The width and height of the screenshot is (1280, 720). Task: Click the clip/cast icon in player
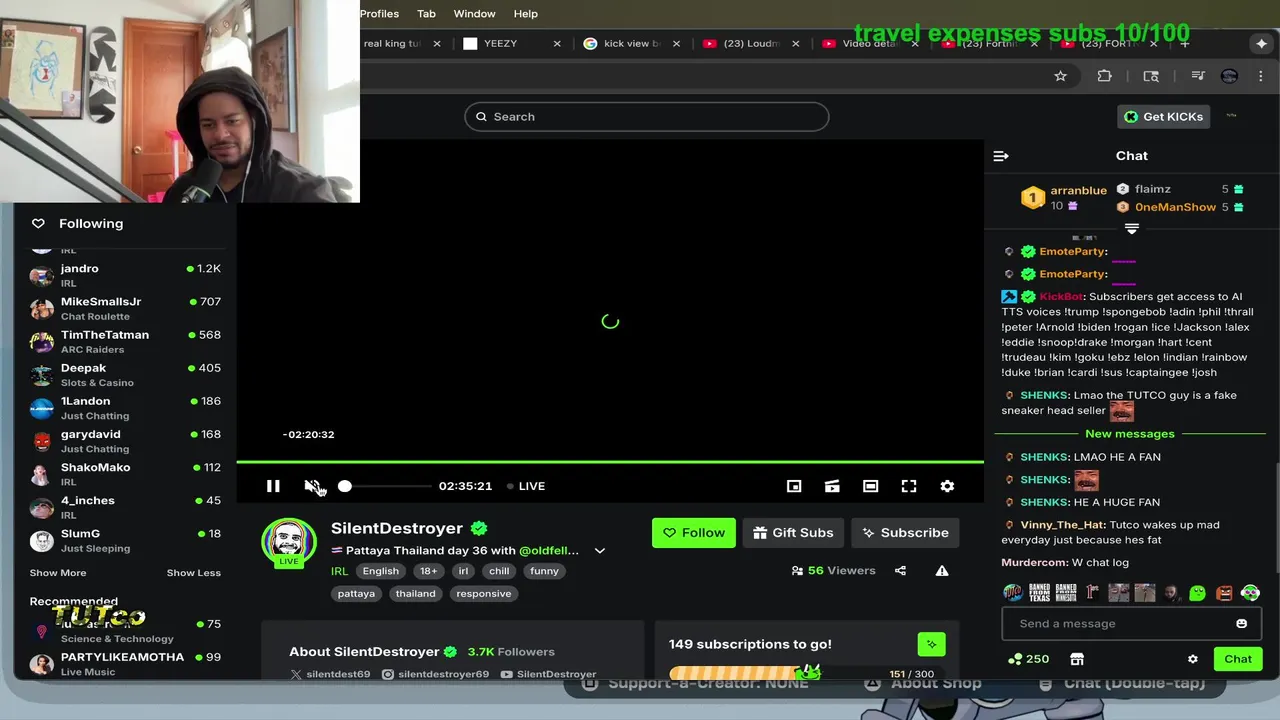tap(832, 486)
